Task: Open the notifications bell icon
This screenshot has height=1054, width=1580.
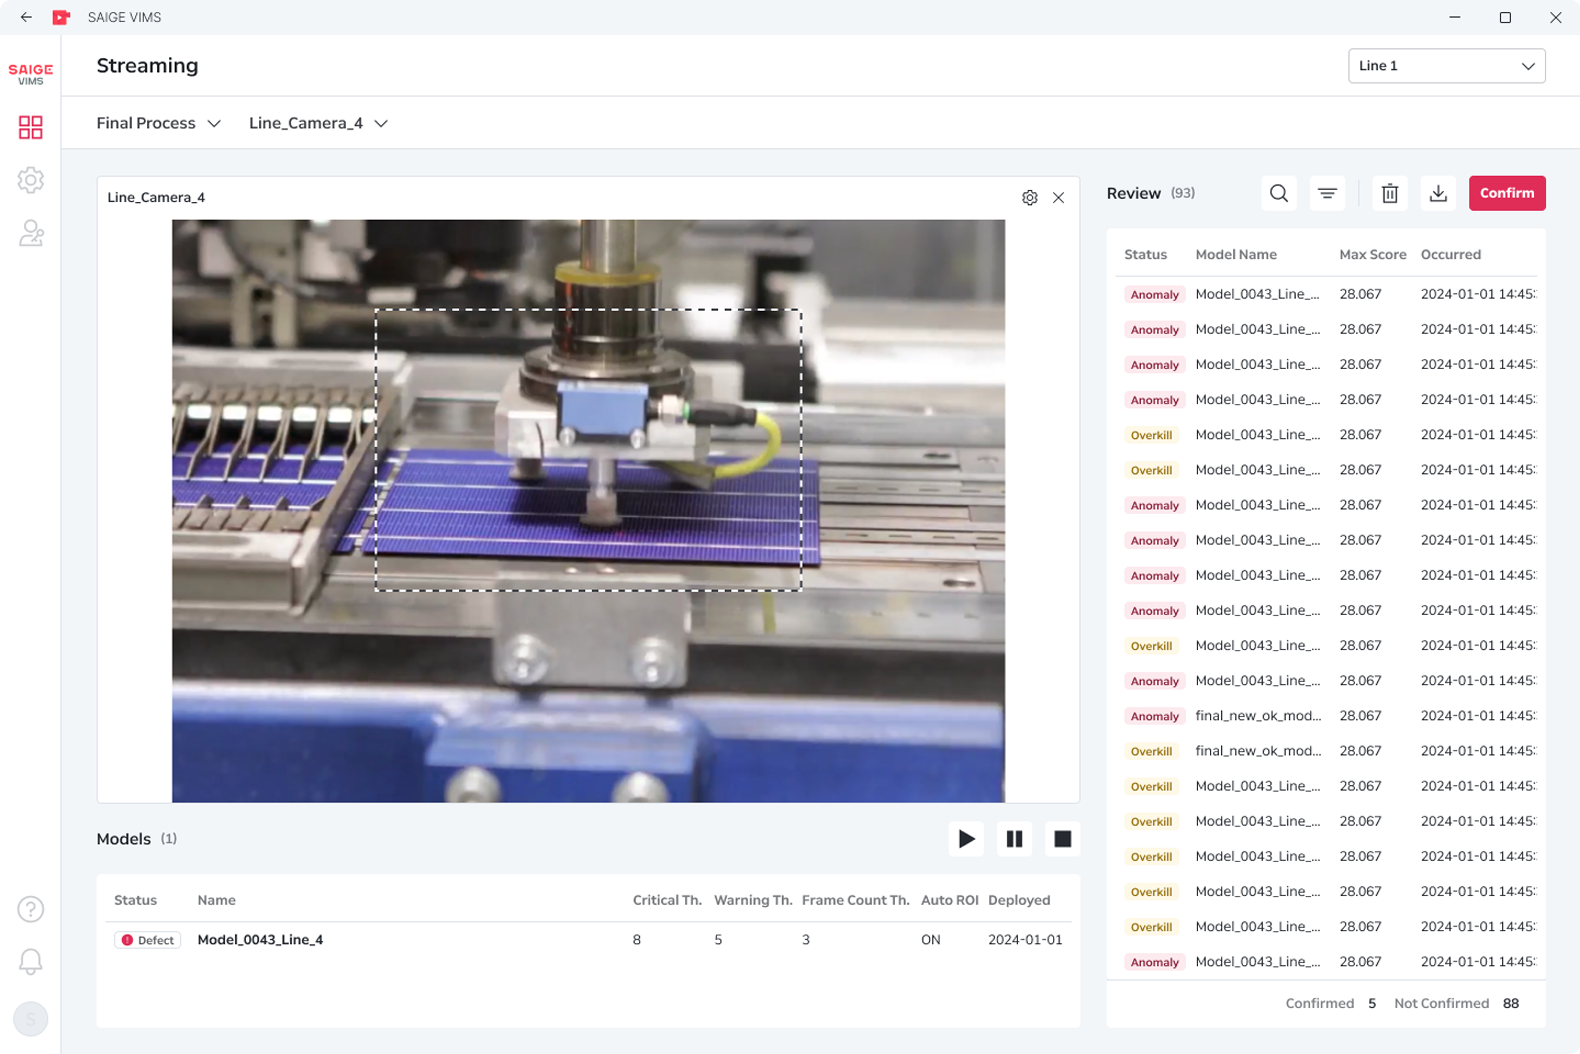Action: [x=30, y=962]
